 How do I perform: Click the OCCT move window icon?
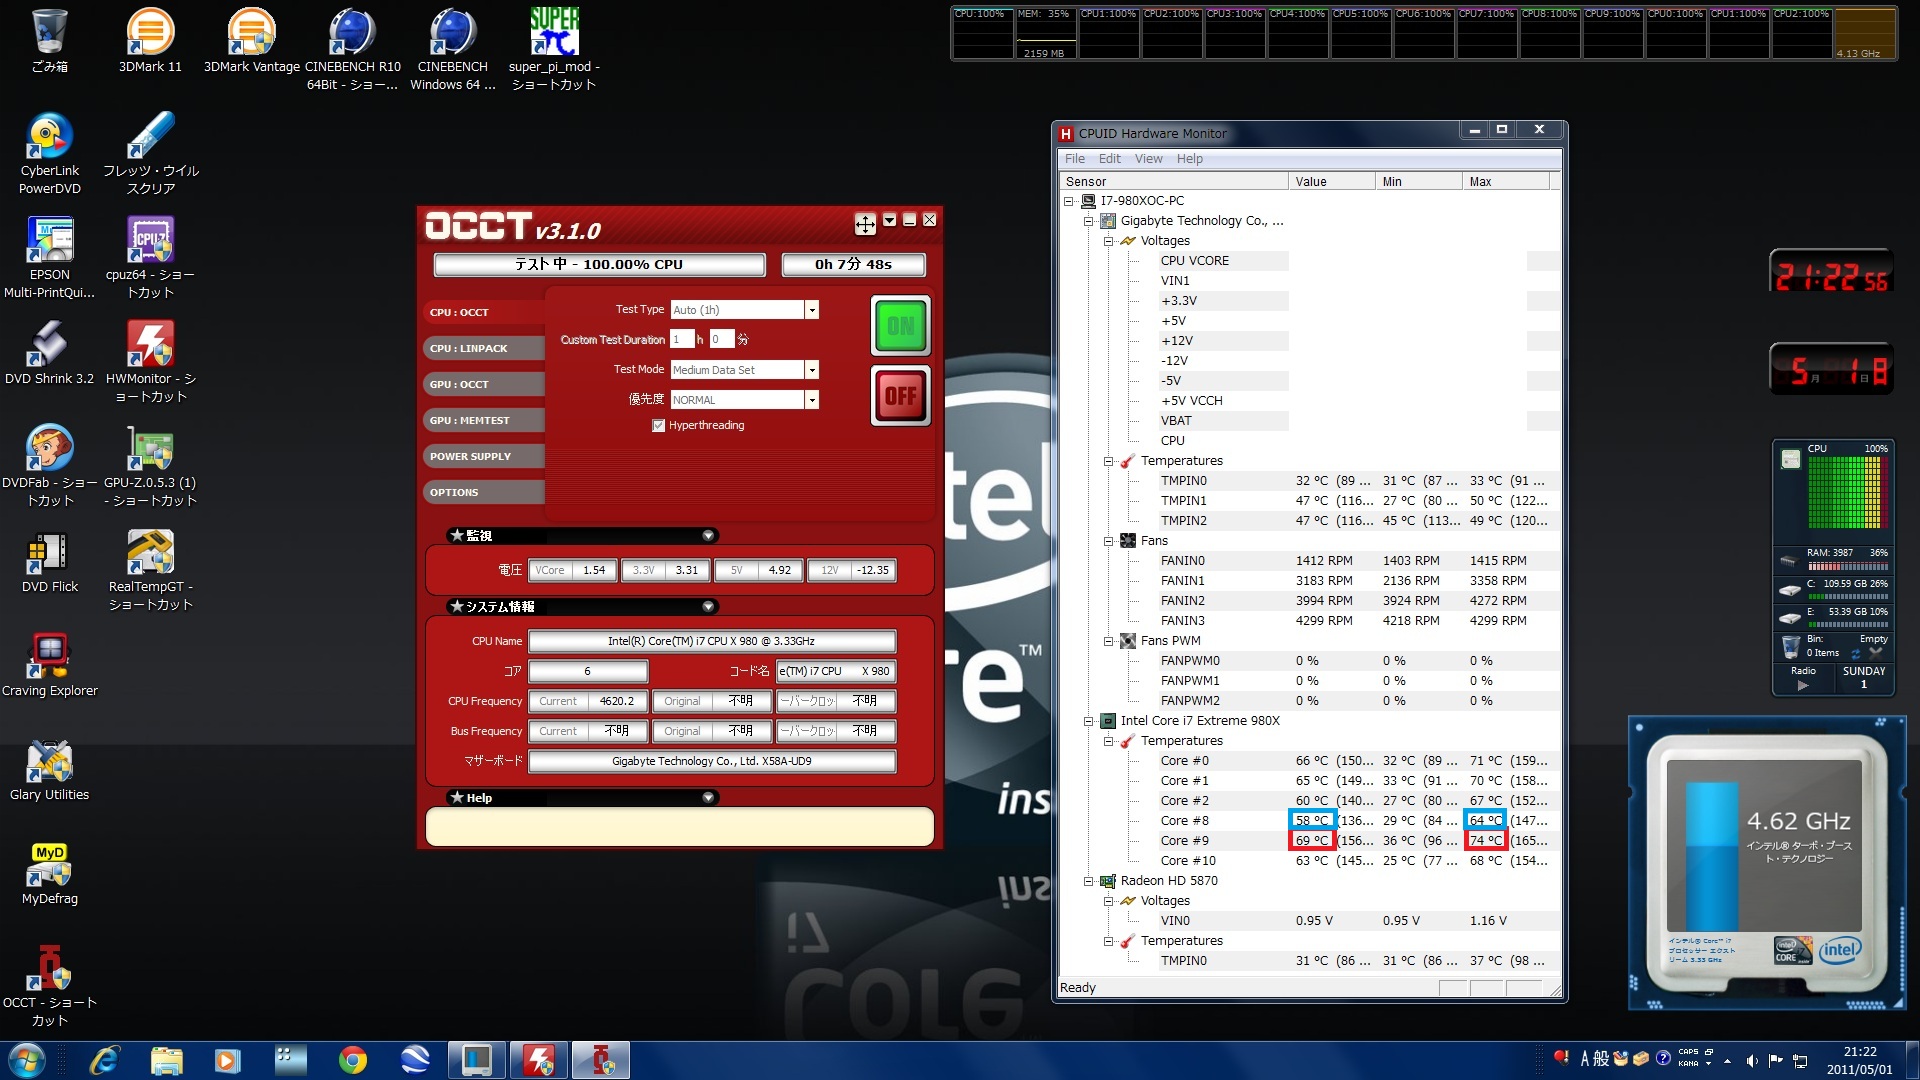point(865,224)
